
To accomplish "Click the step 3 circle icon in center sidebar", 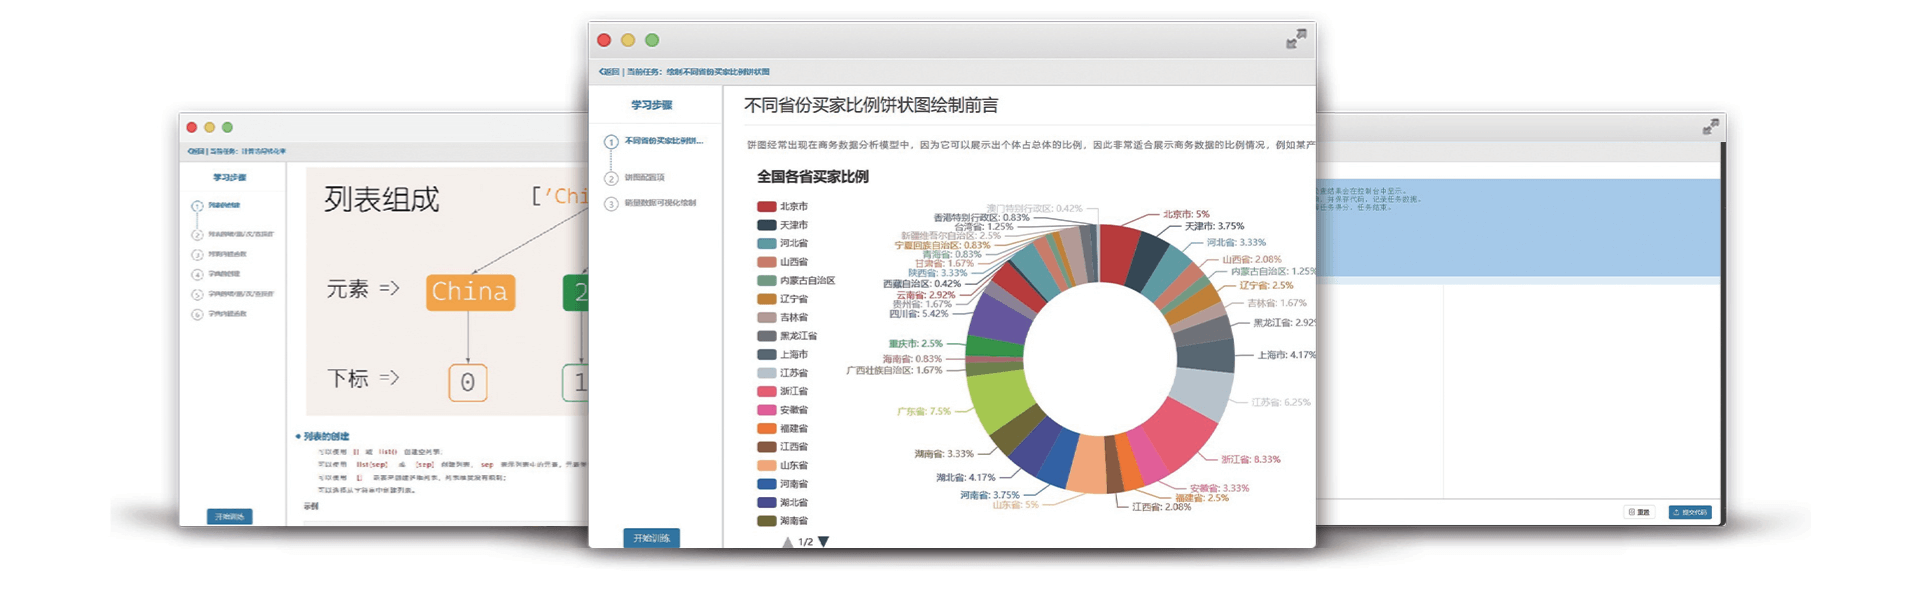I will [611, 203].
